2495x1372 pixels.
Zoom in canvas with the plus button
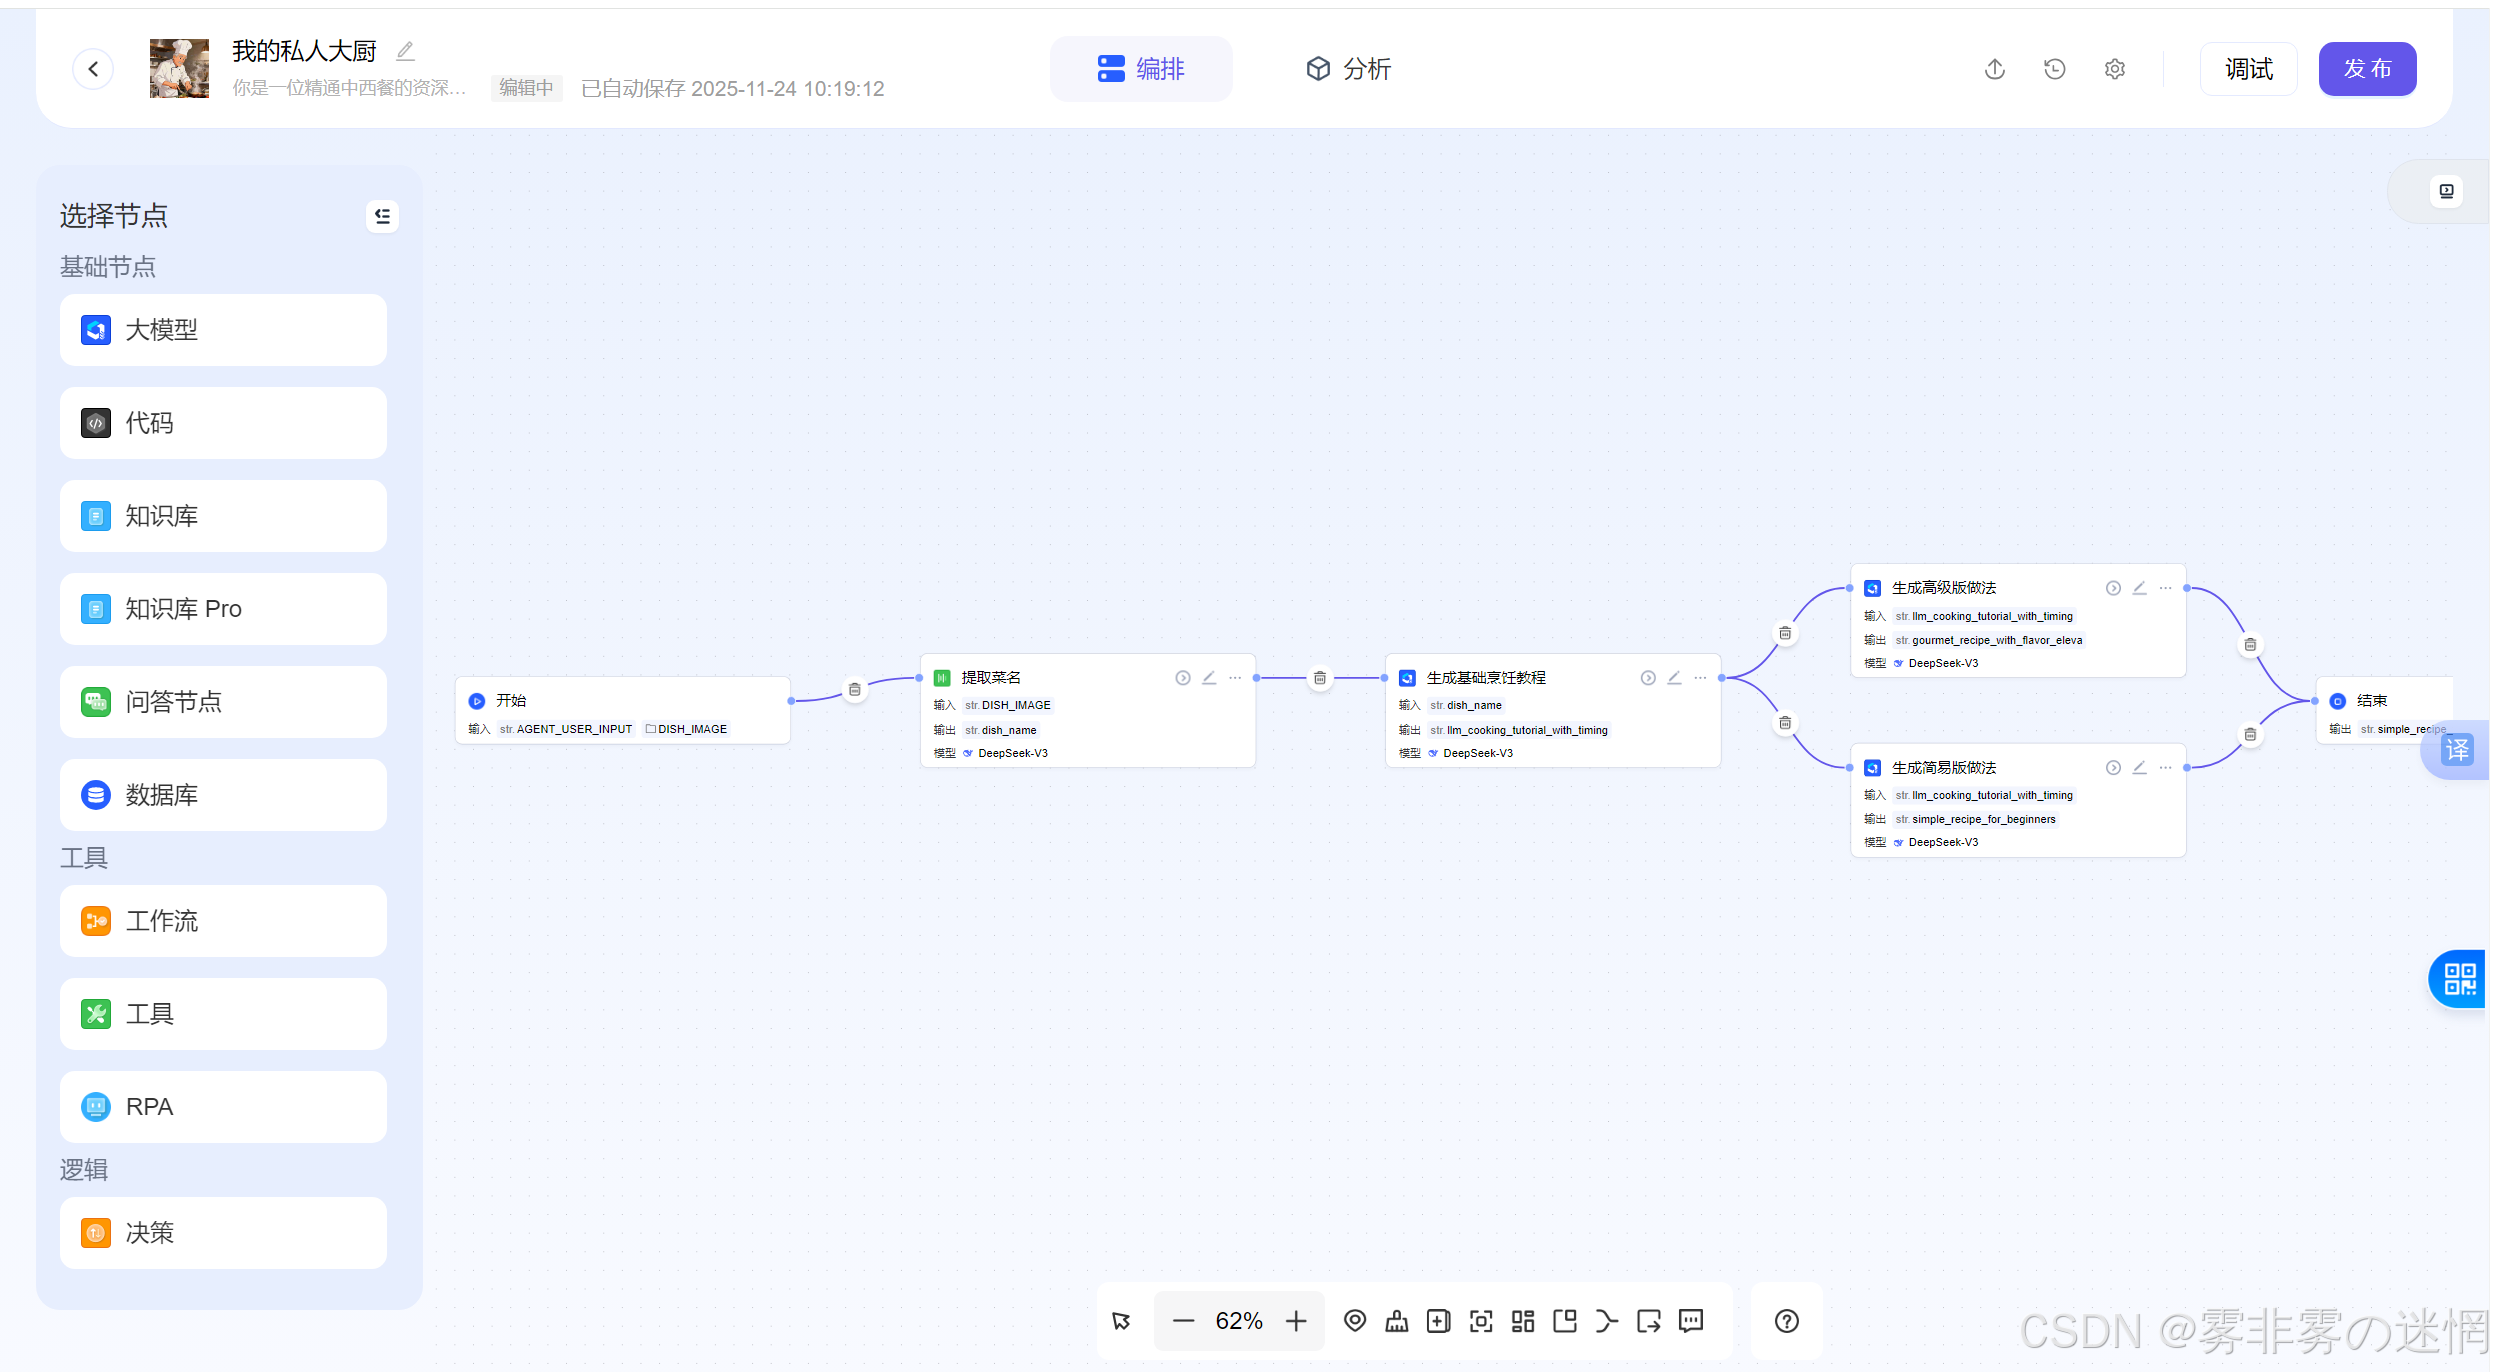tap(1296, 1321)
